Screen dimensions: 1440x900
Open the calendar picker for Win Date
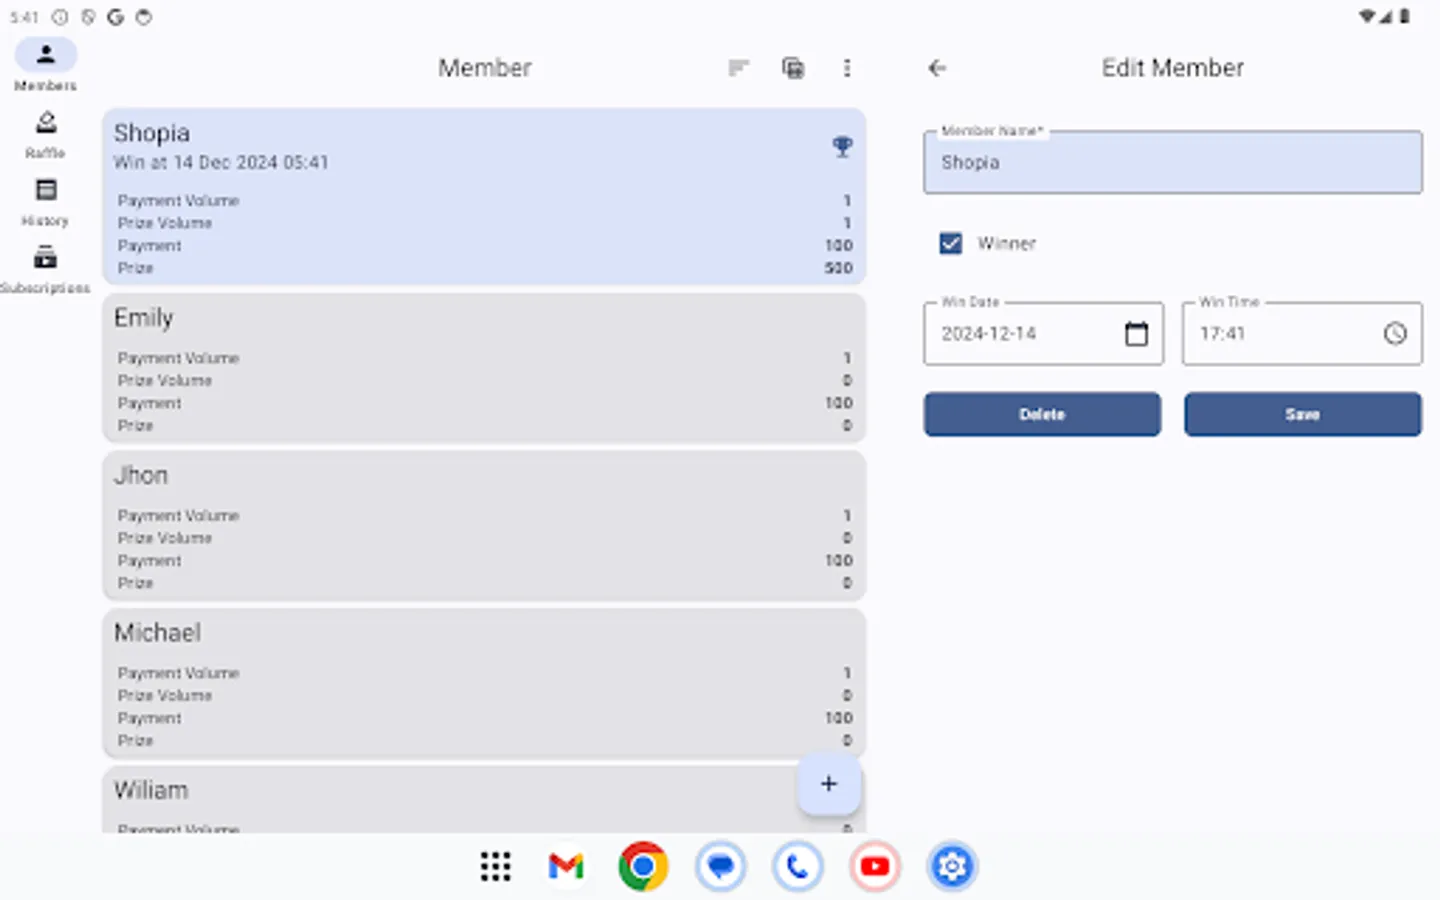pyautogui.click(x=1136, y=333)
